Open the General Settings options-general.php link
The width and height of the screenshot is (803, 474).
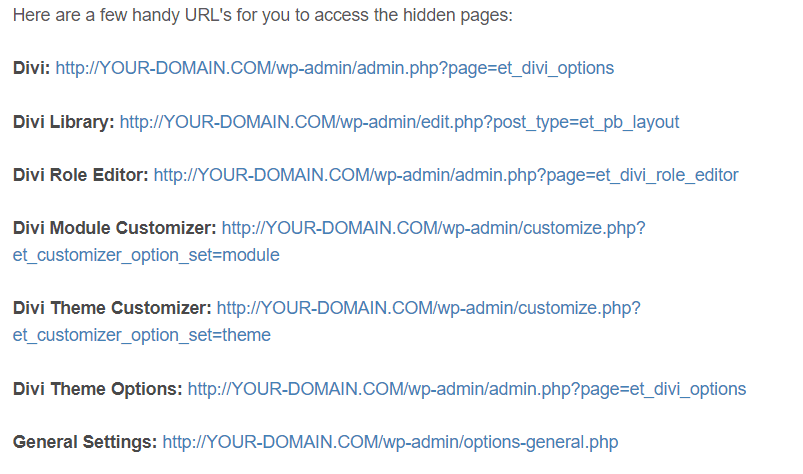tap(390, 442)
